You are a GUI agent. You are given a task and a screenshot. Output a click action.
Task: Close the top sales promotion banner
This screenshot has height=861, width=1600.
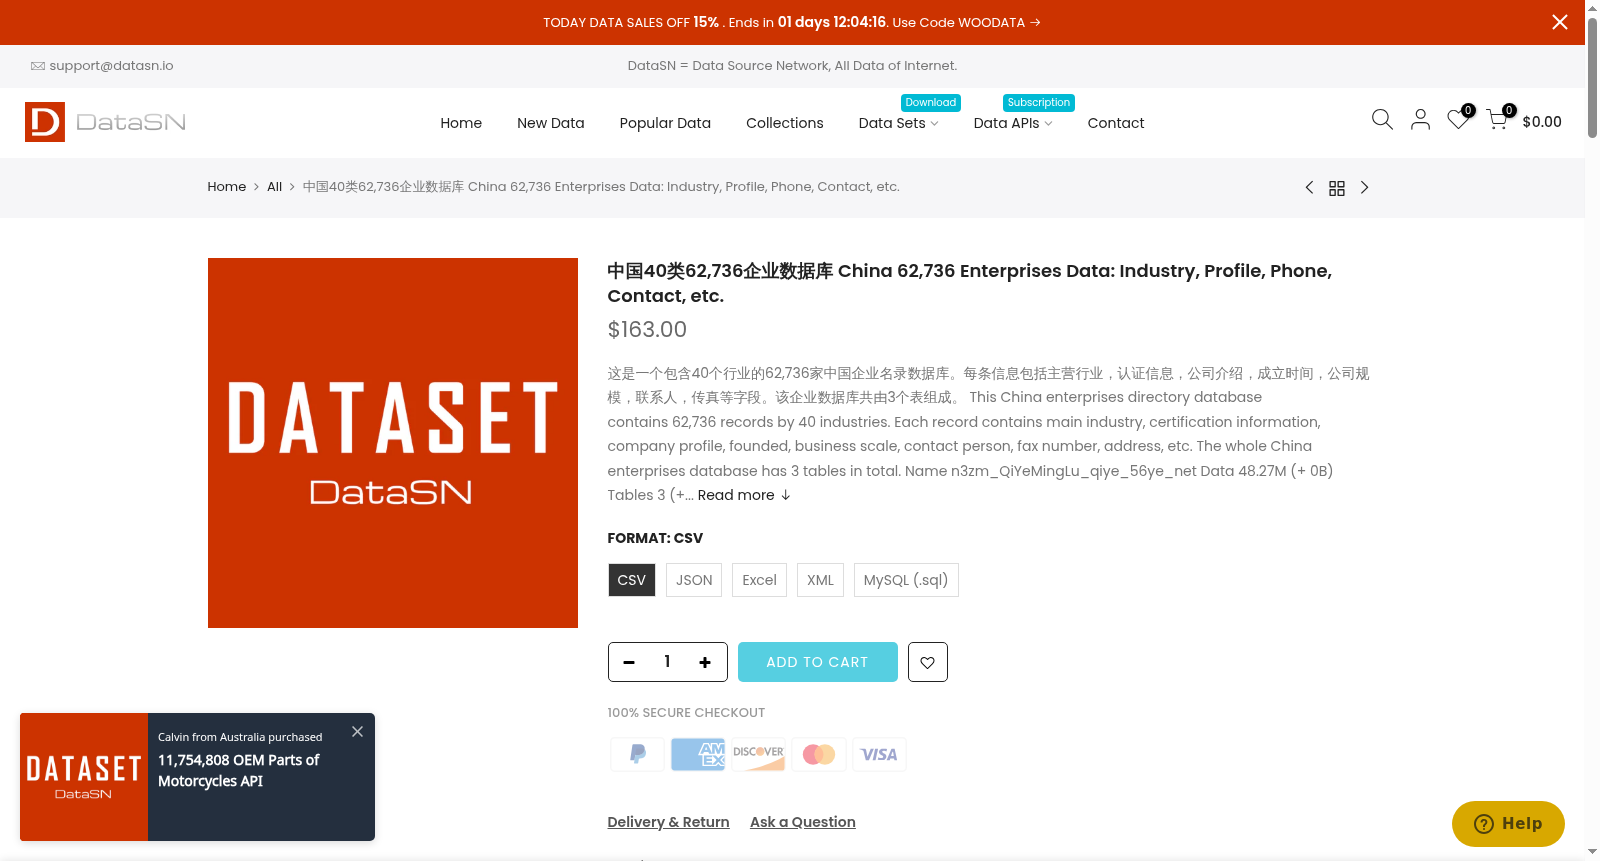tap(1559, 22)
